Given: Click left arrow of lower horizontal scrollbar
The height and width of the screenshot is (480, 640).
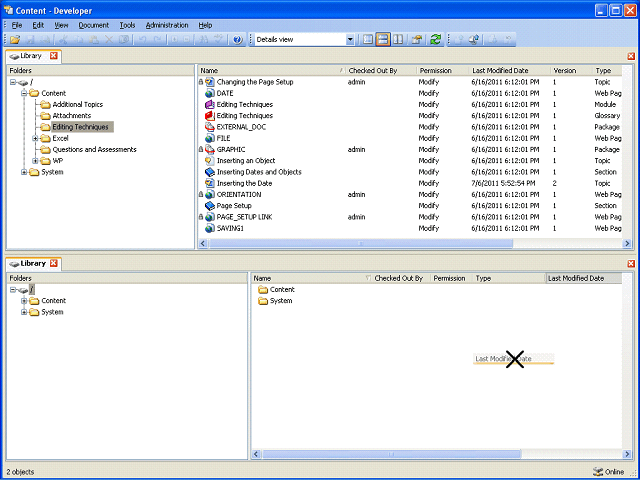Looking at the screenshot, I should (x=256, y=454).
